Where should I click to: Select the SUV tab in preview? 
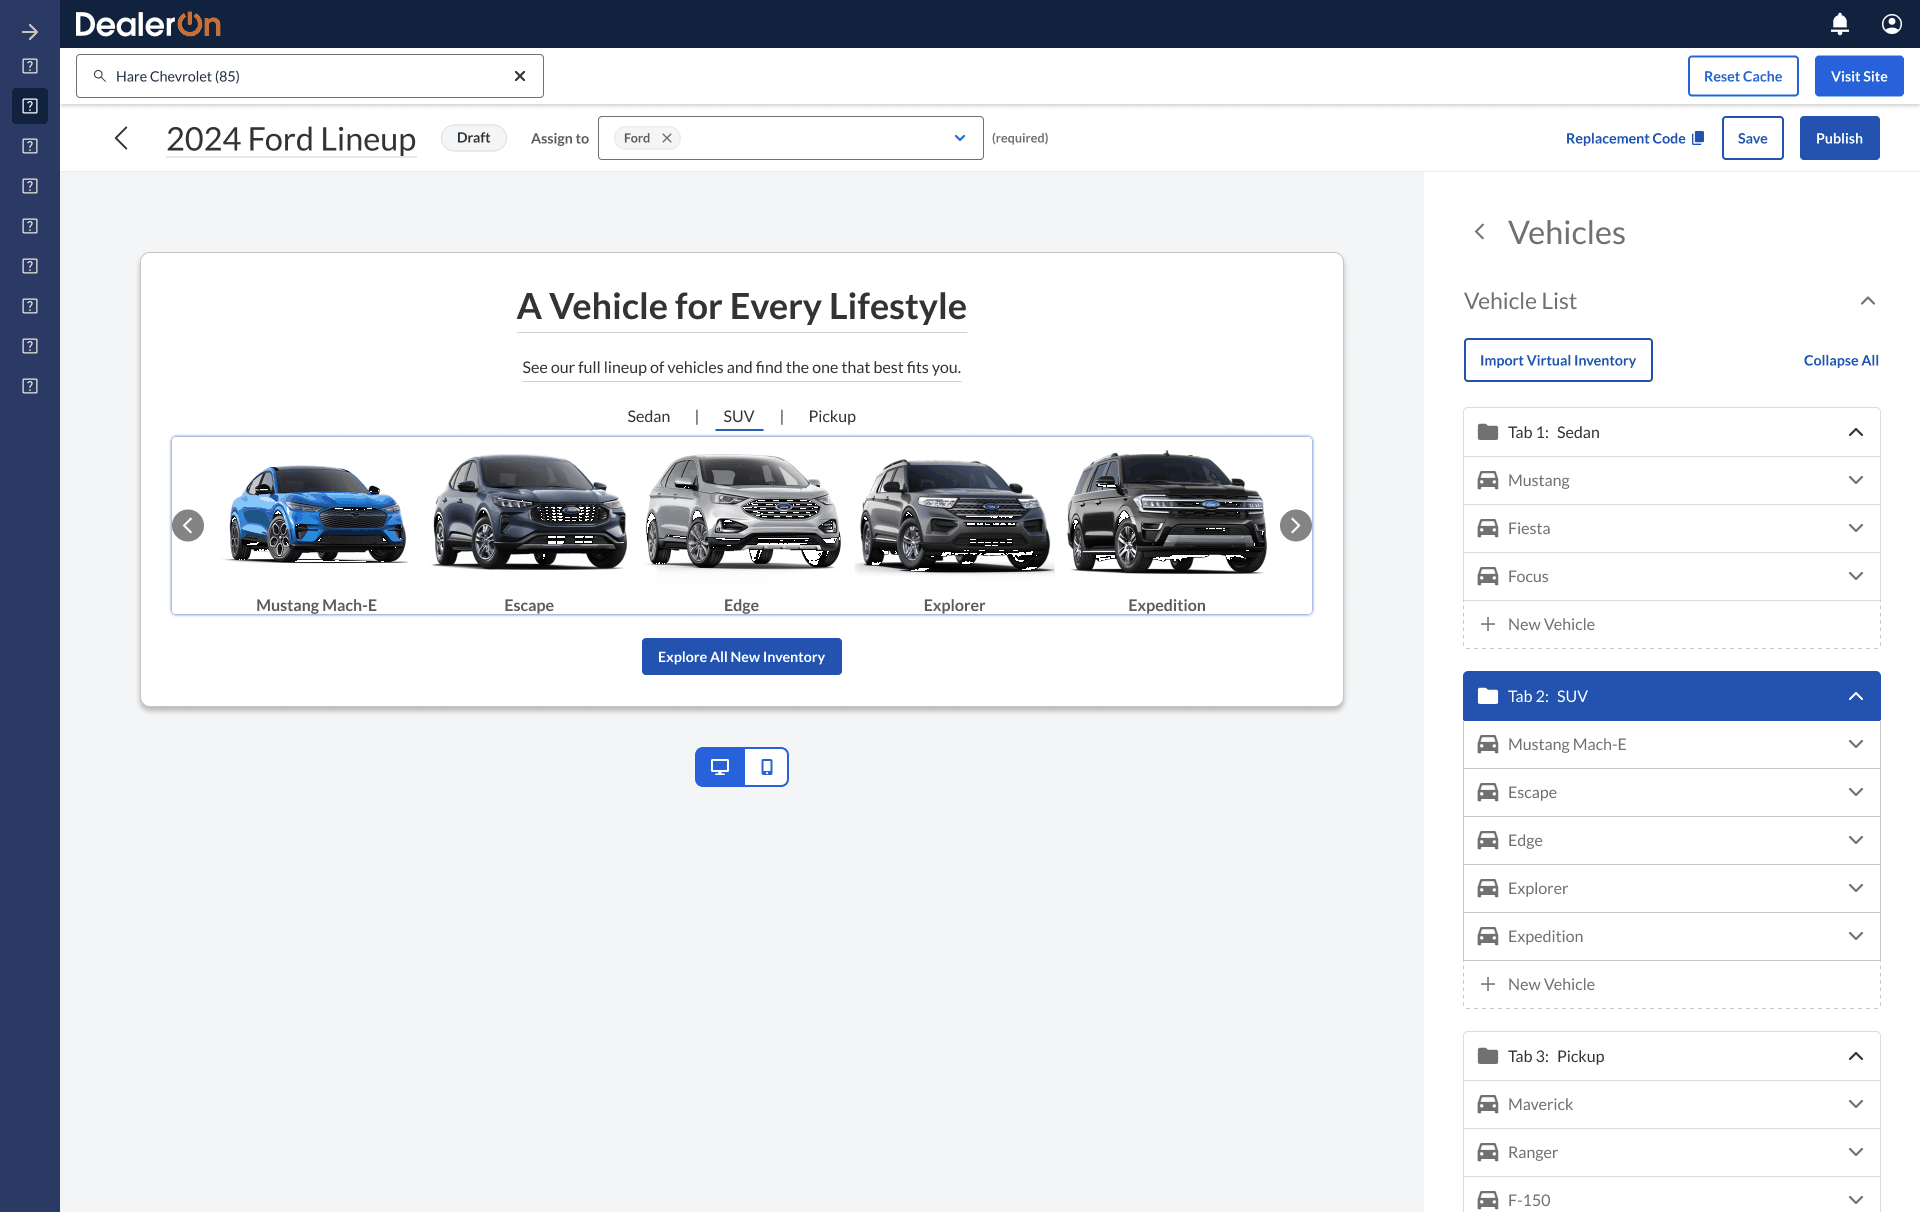point(739,416)
